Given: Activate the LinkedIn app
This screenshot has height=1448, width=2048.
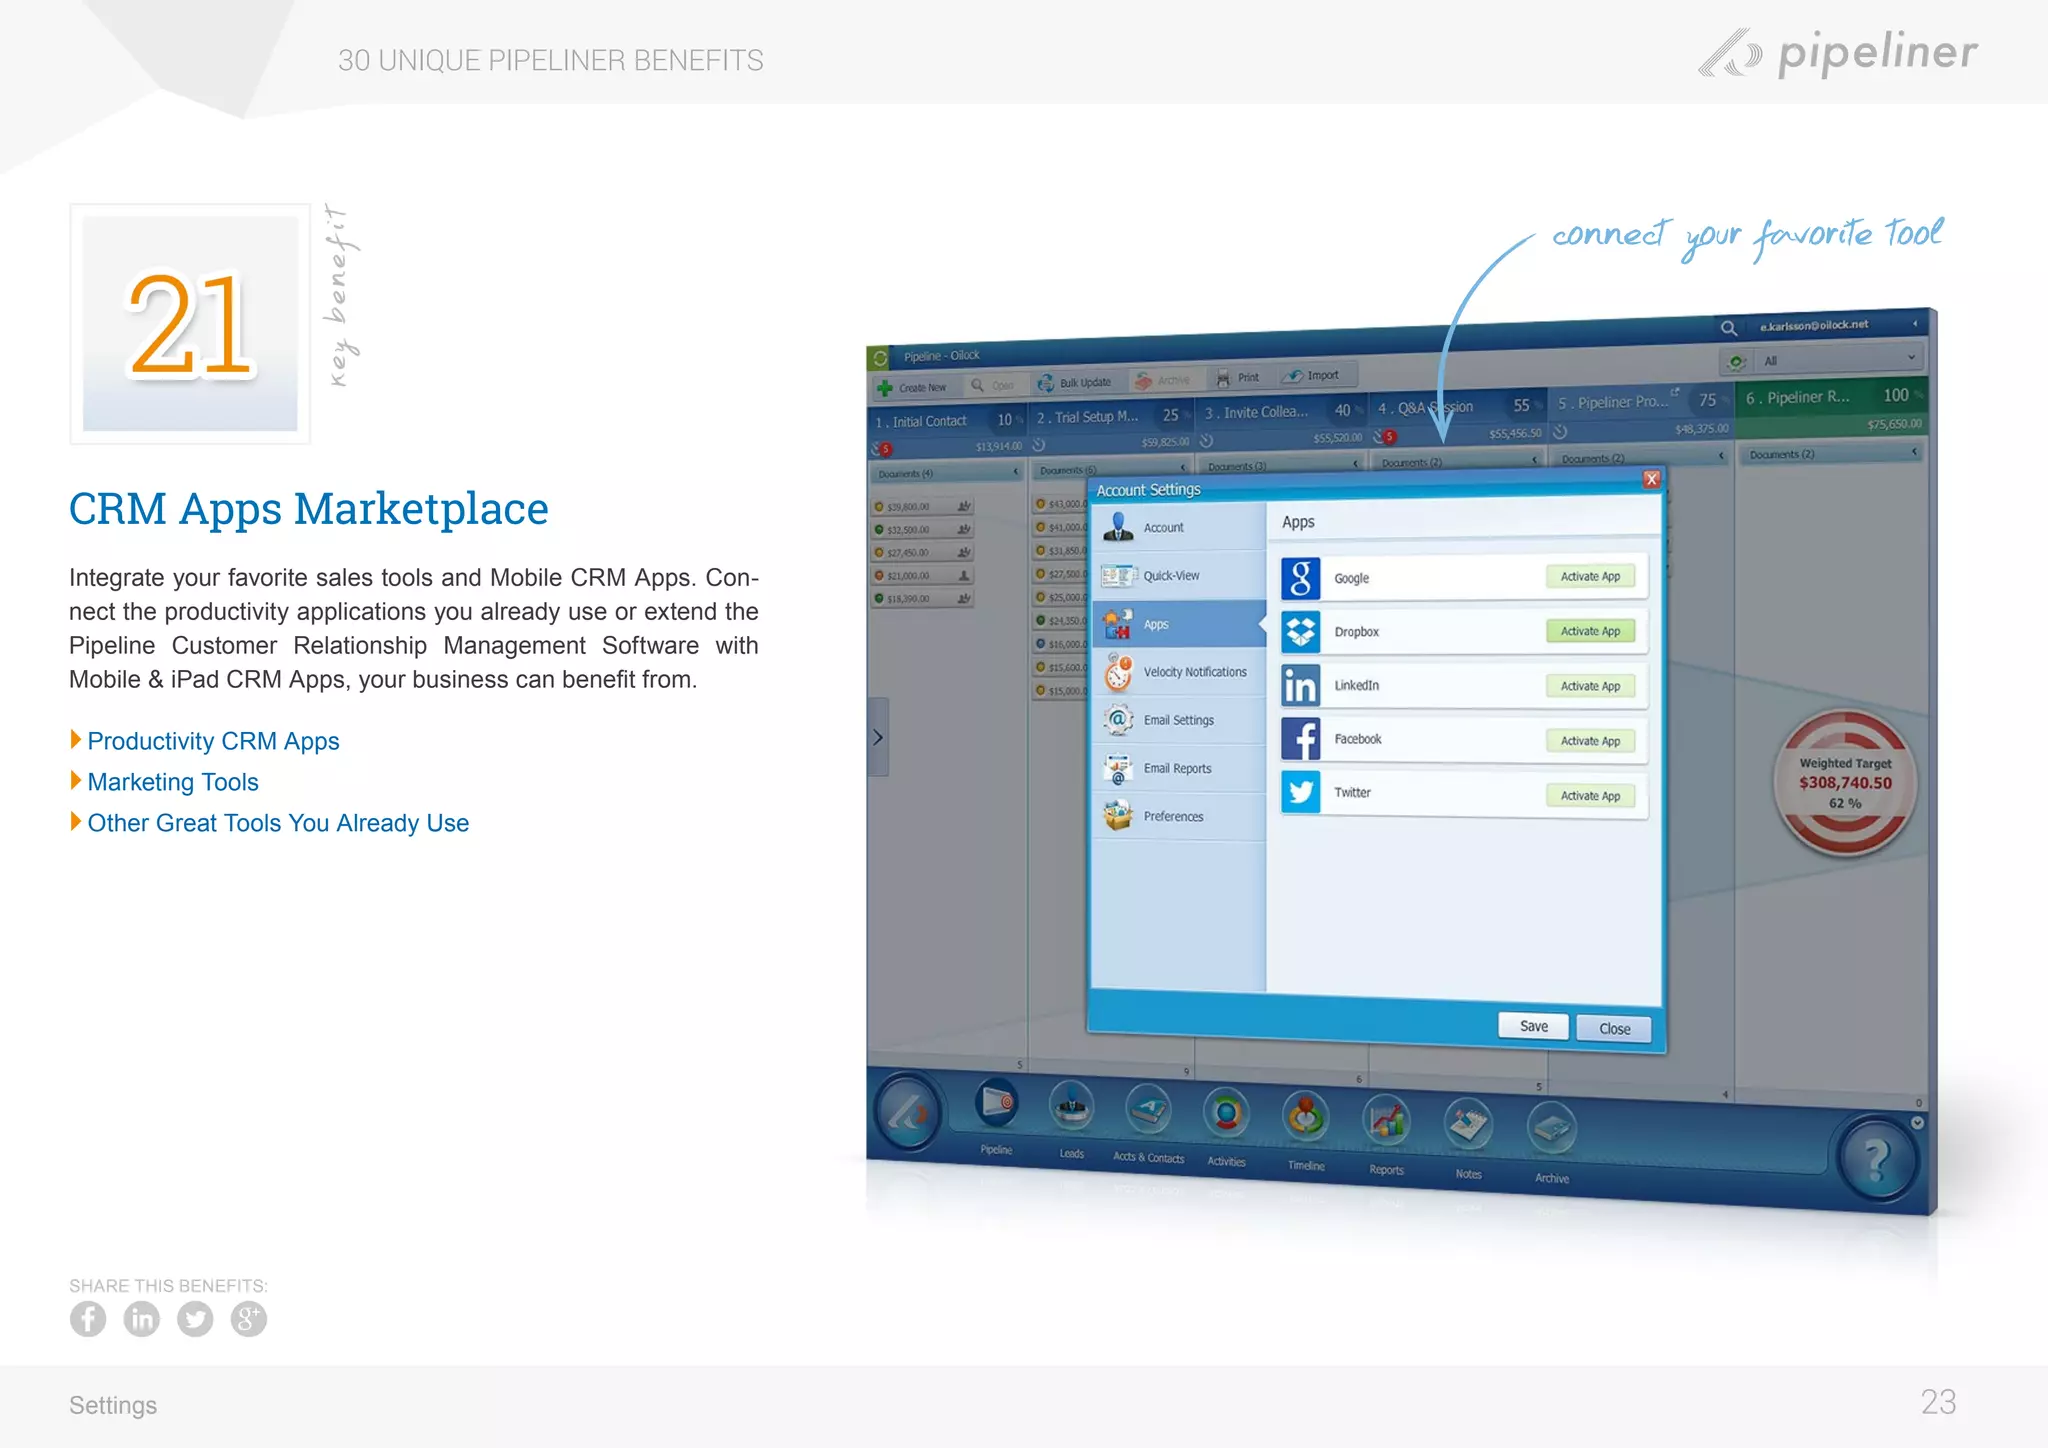Looking at the screenshot, I should click(1590, 686).
